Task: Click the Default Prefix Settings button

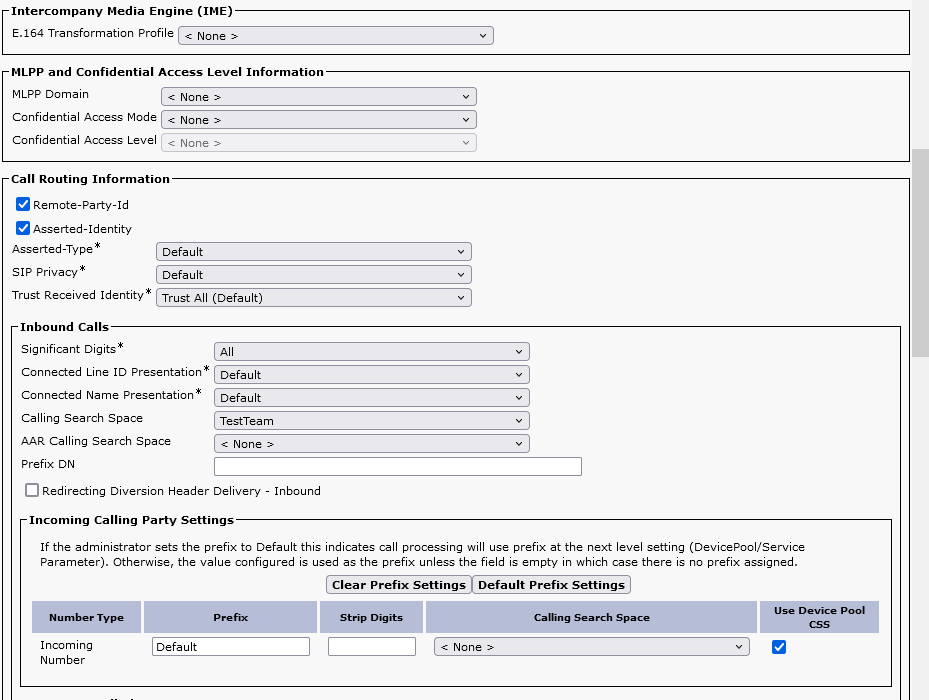Action: pos(551,585)
